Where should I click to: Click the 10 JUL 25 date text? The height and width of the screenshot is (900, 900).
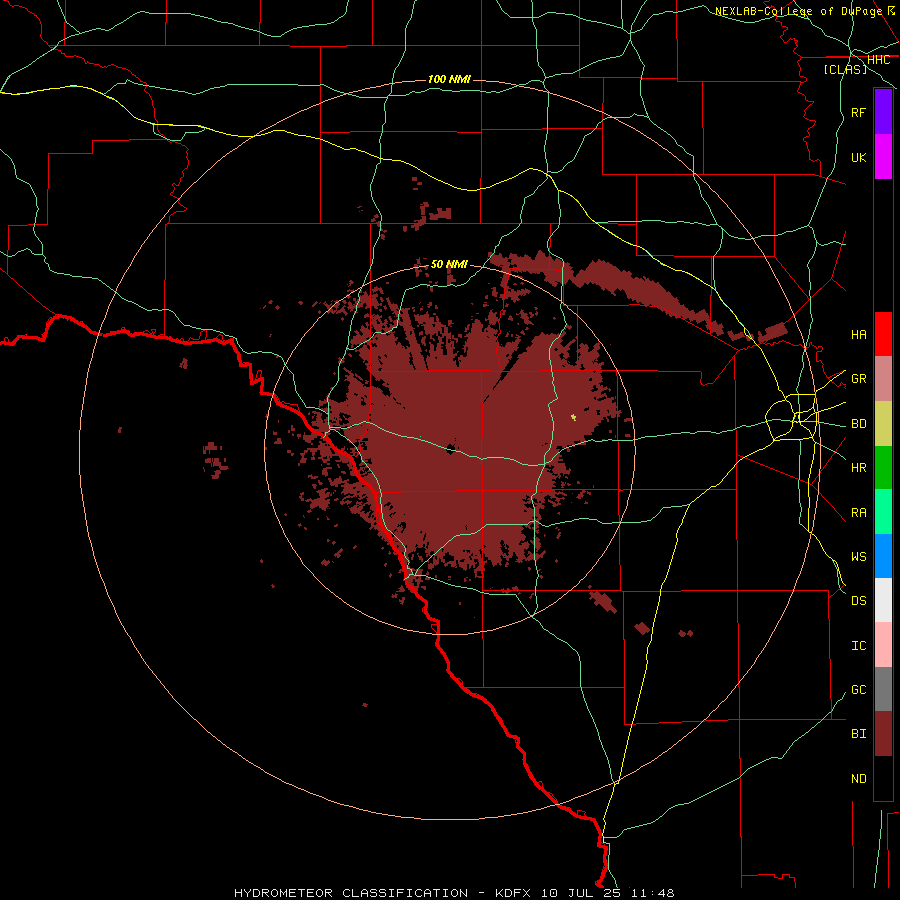pos(583,893)
